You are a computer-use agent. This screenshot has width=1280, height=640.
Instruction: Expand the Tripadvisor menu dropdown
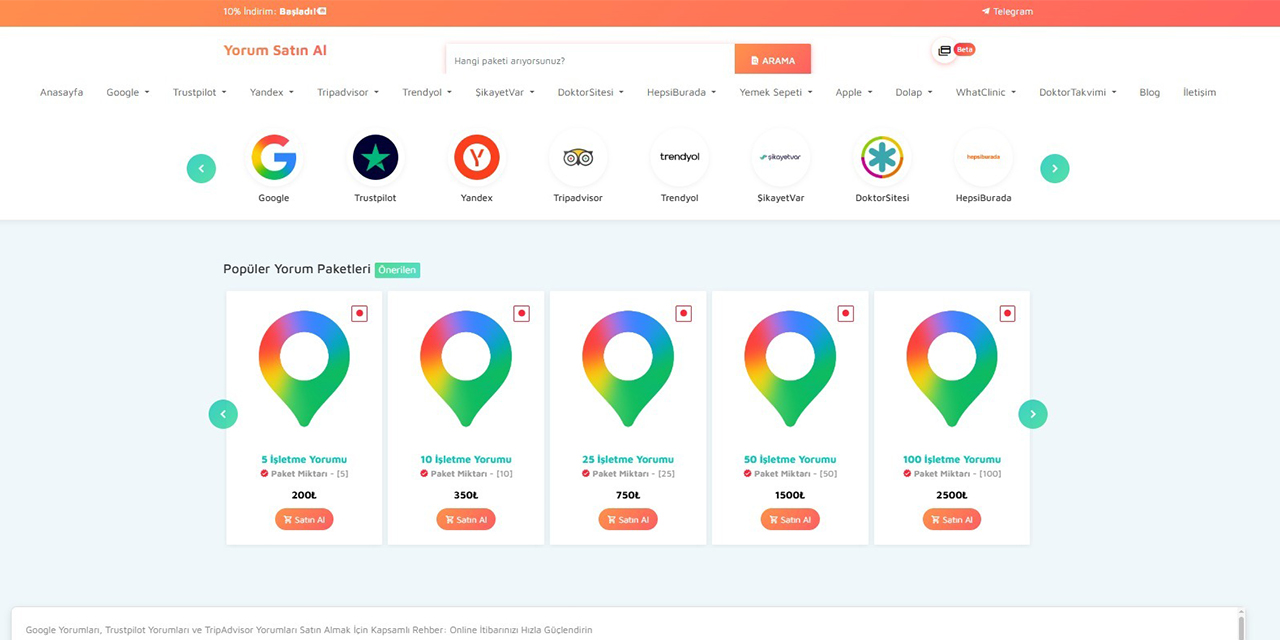(x=348, y=92)
